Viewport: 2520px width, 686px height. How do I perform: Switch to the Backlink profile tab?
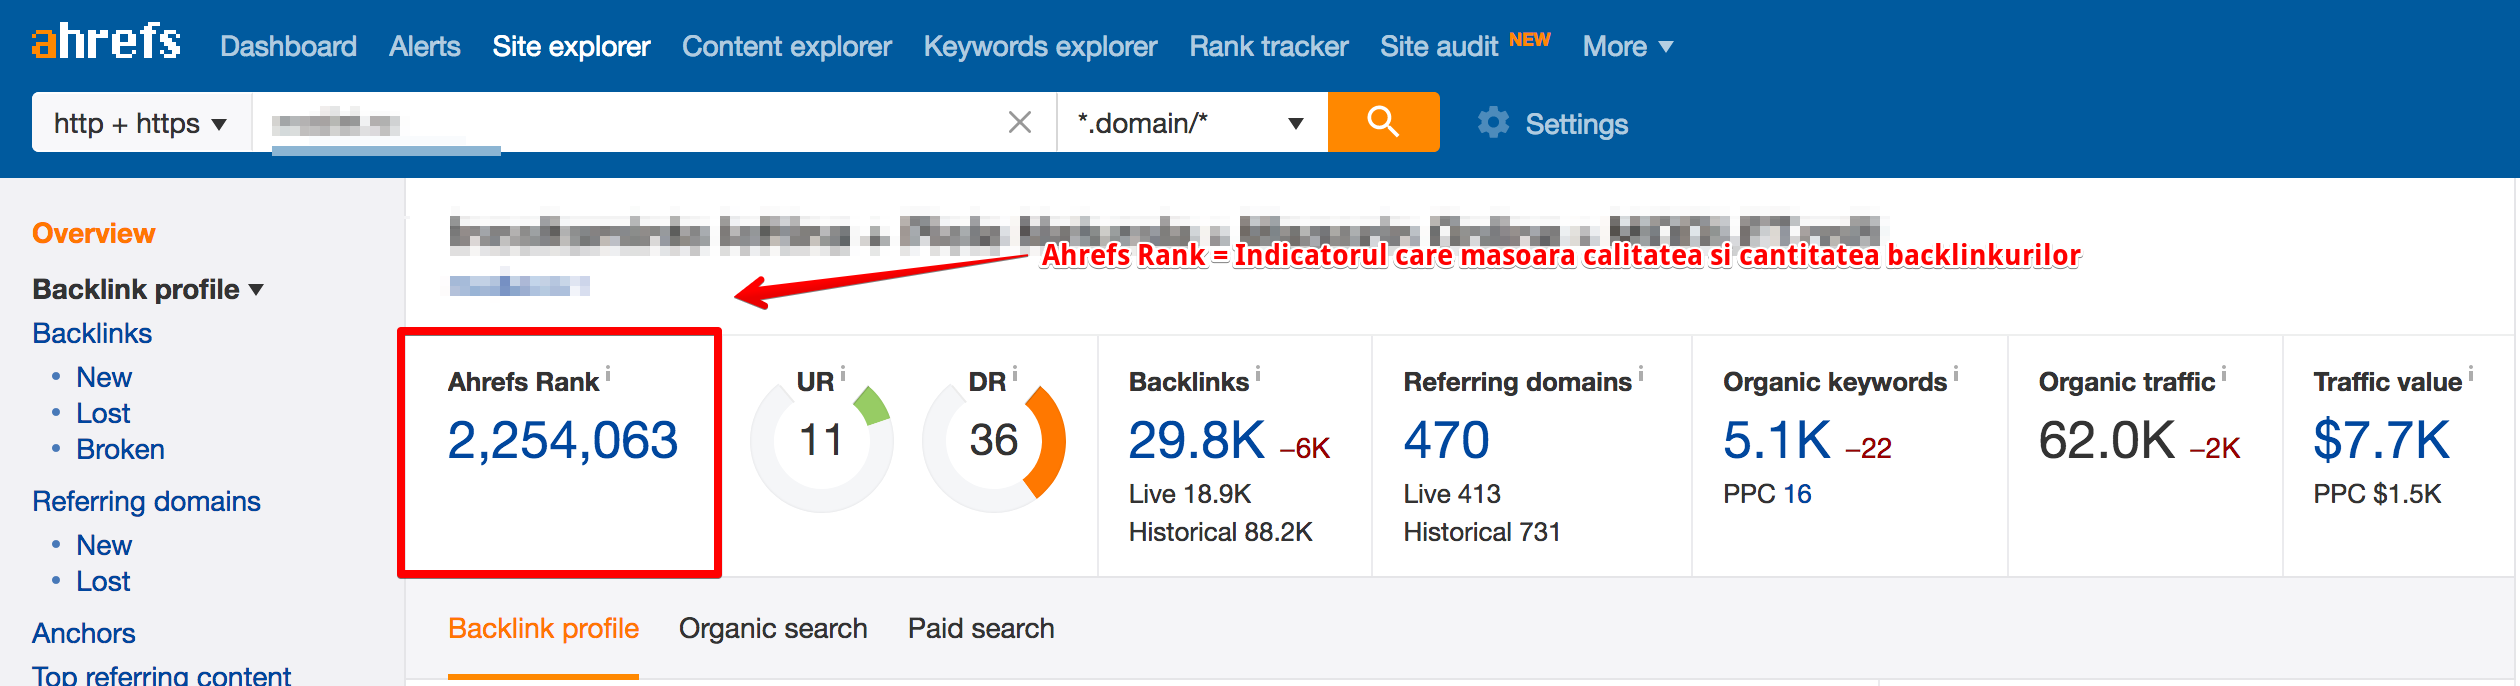point(543,628)
